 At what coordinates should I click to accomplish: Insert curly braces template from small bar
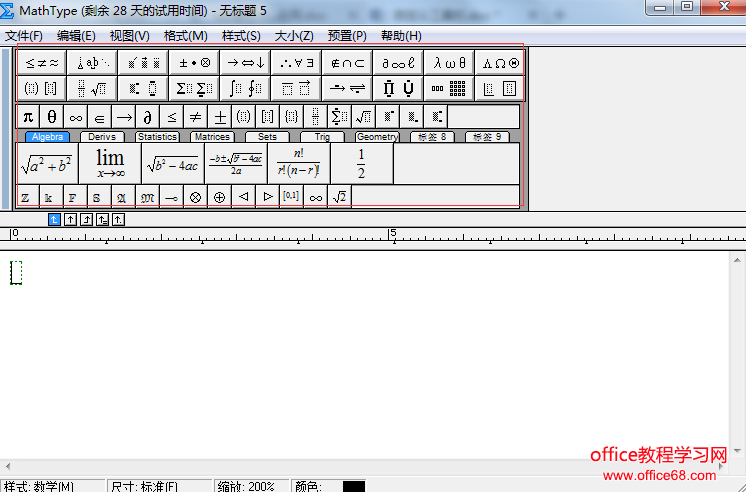point(291,117)
